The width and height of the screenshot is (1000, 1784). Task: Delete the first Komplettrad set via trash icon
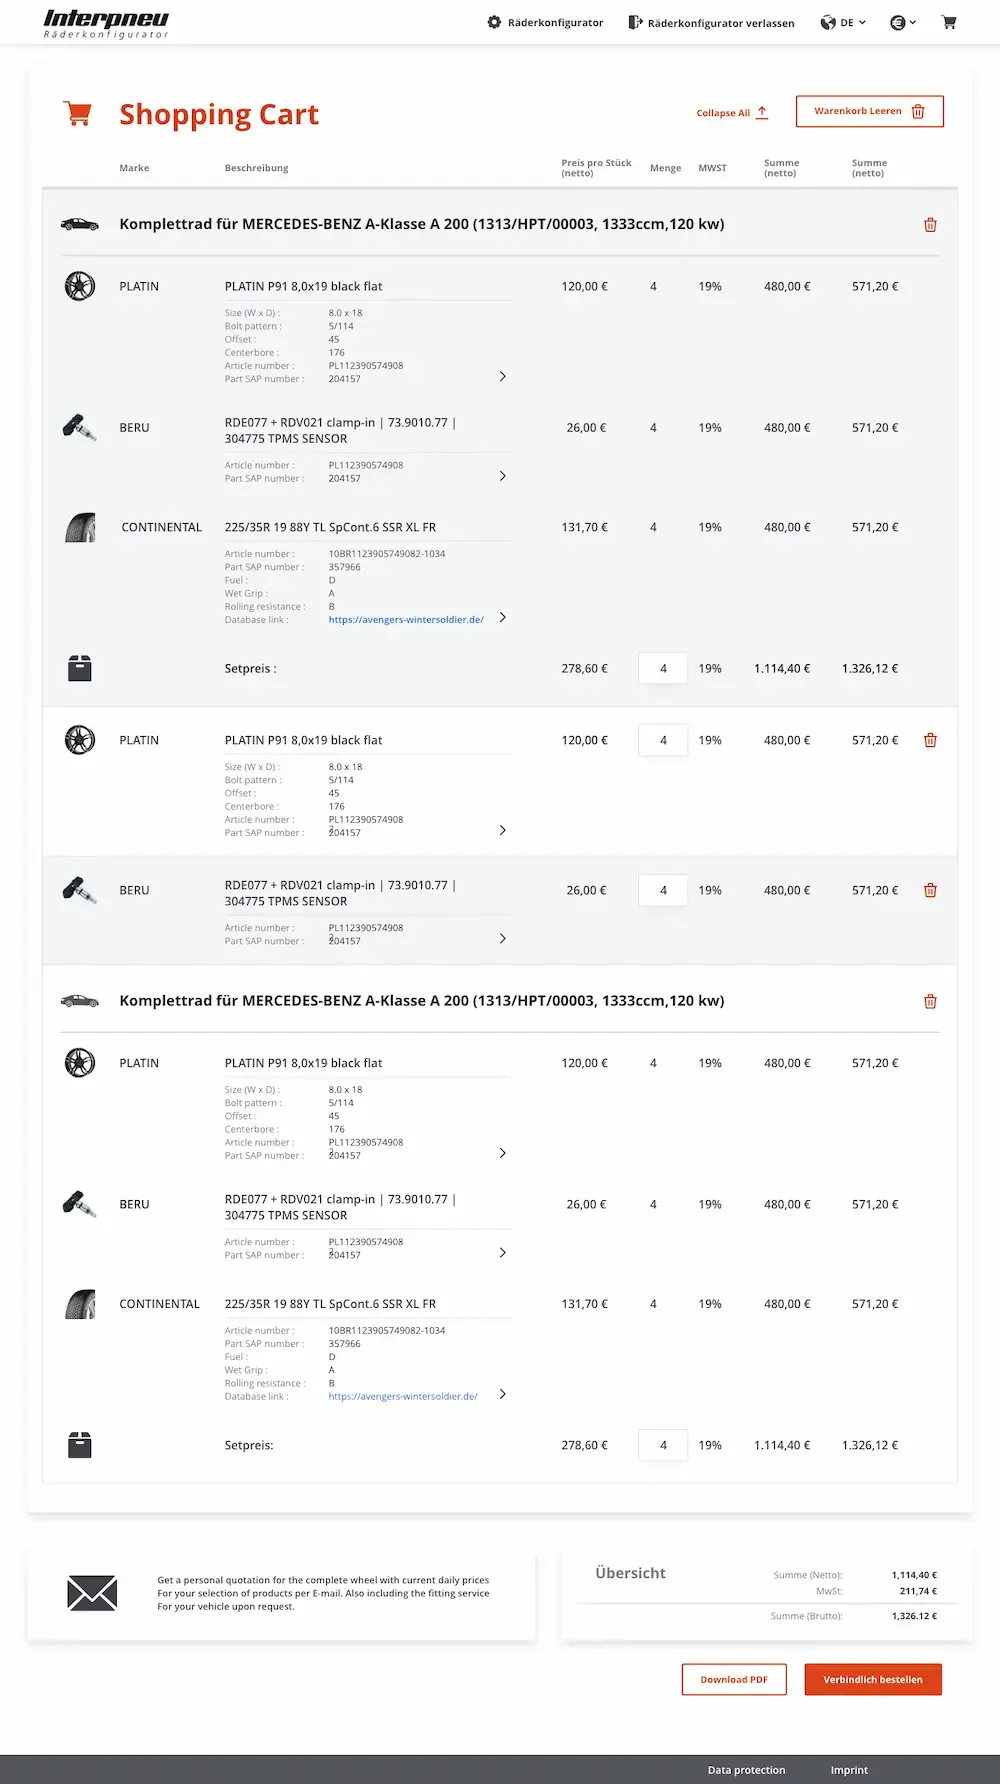[x=930, y=225]
